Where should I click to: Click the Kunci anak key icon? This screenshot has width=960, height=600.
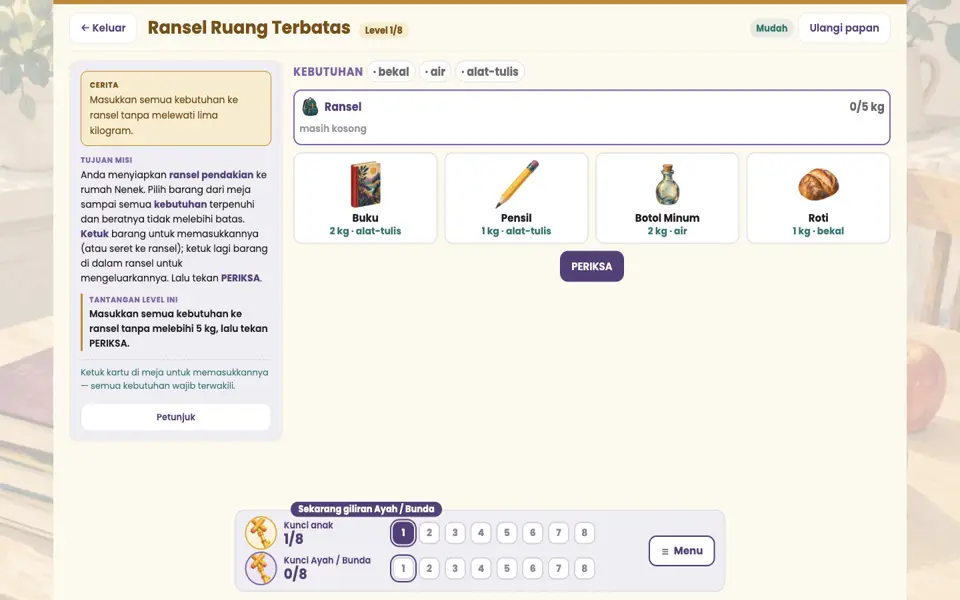click(x=261, y=533)
